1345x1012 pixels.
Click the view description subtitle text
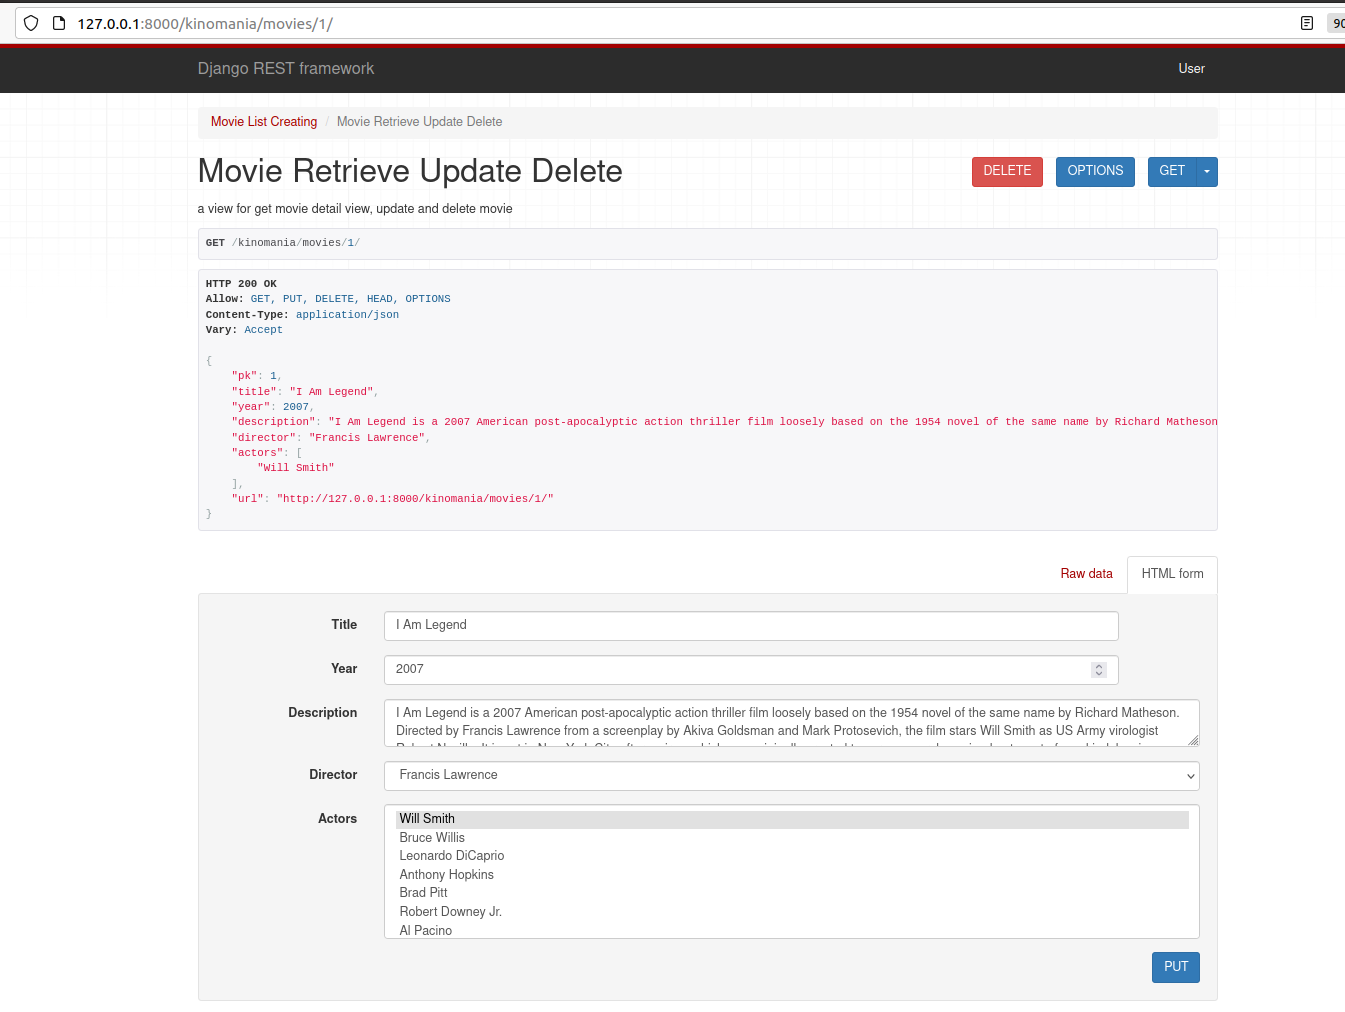355,209
